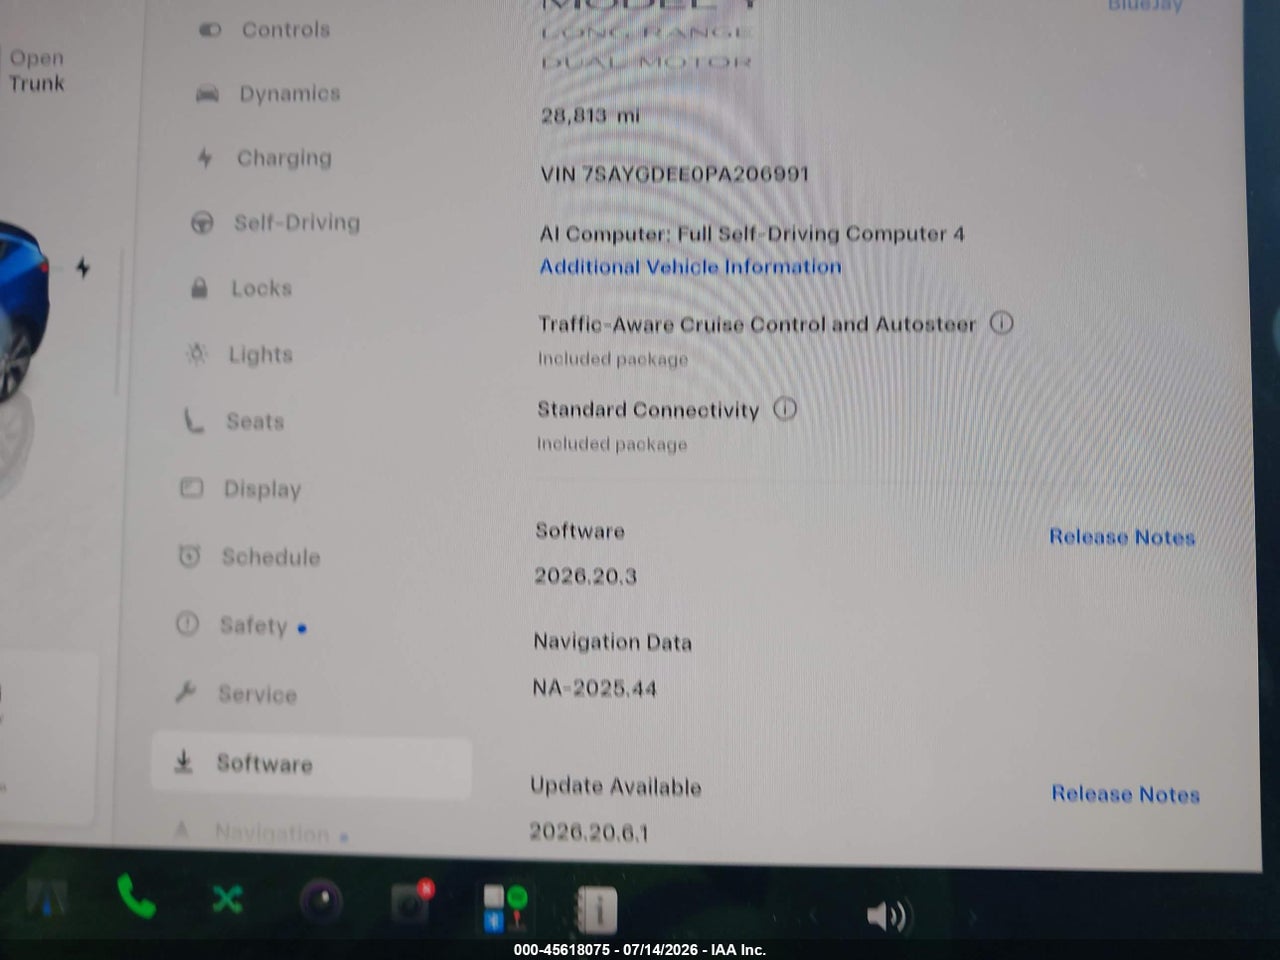Image resolution: width=1280 pixels, height=960 pixels.
Task: Tap the Navigation Data label
Action: [x=612, y=642]
